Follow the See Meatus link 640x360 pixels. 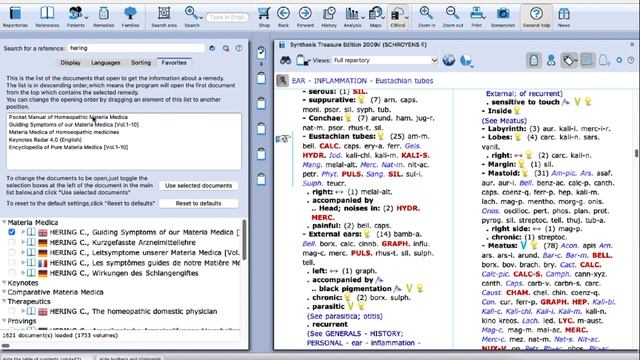(504, 121)
